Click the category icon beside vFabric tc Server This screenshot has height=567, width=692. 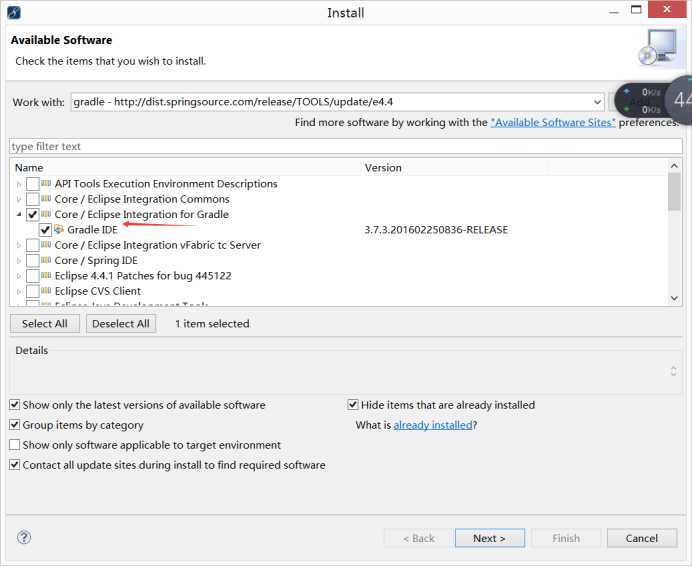tap(46, 244)
